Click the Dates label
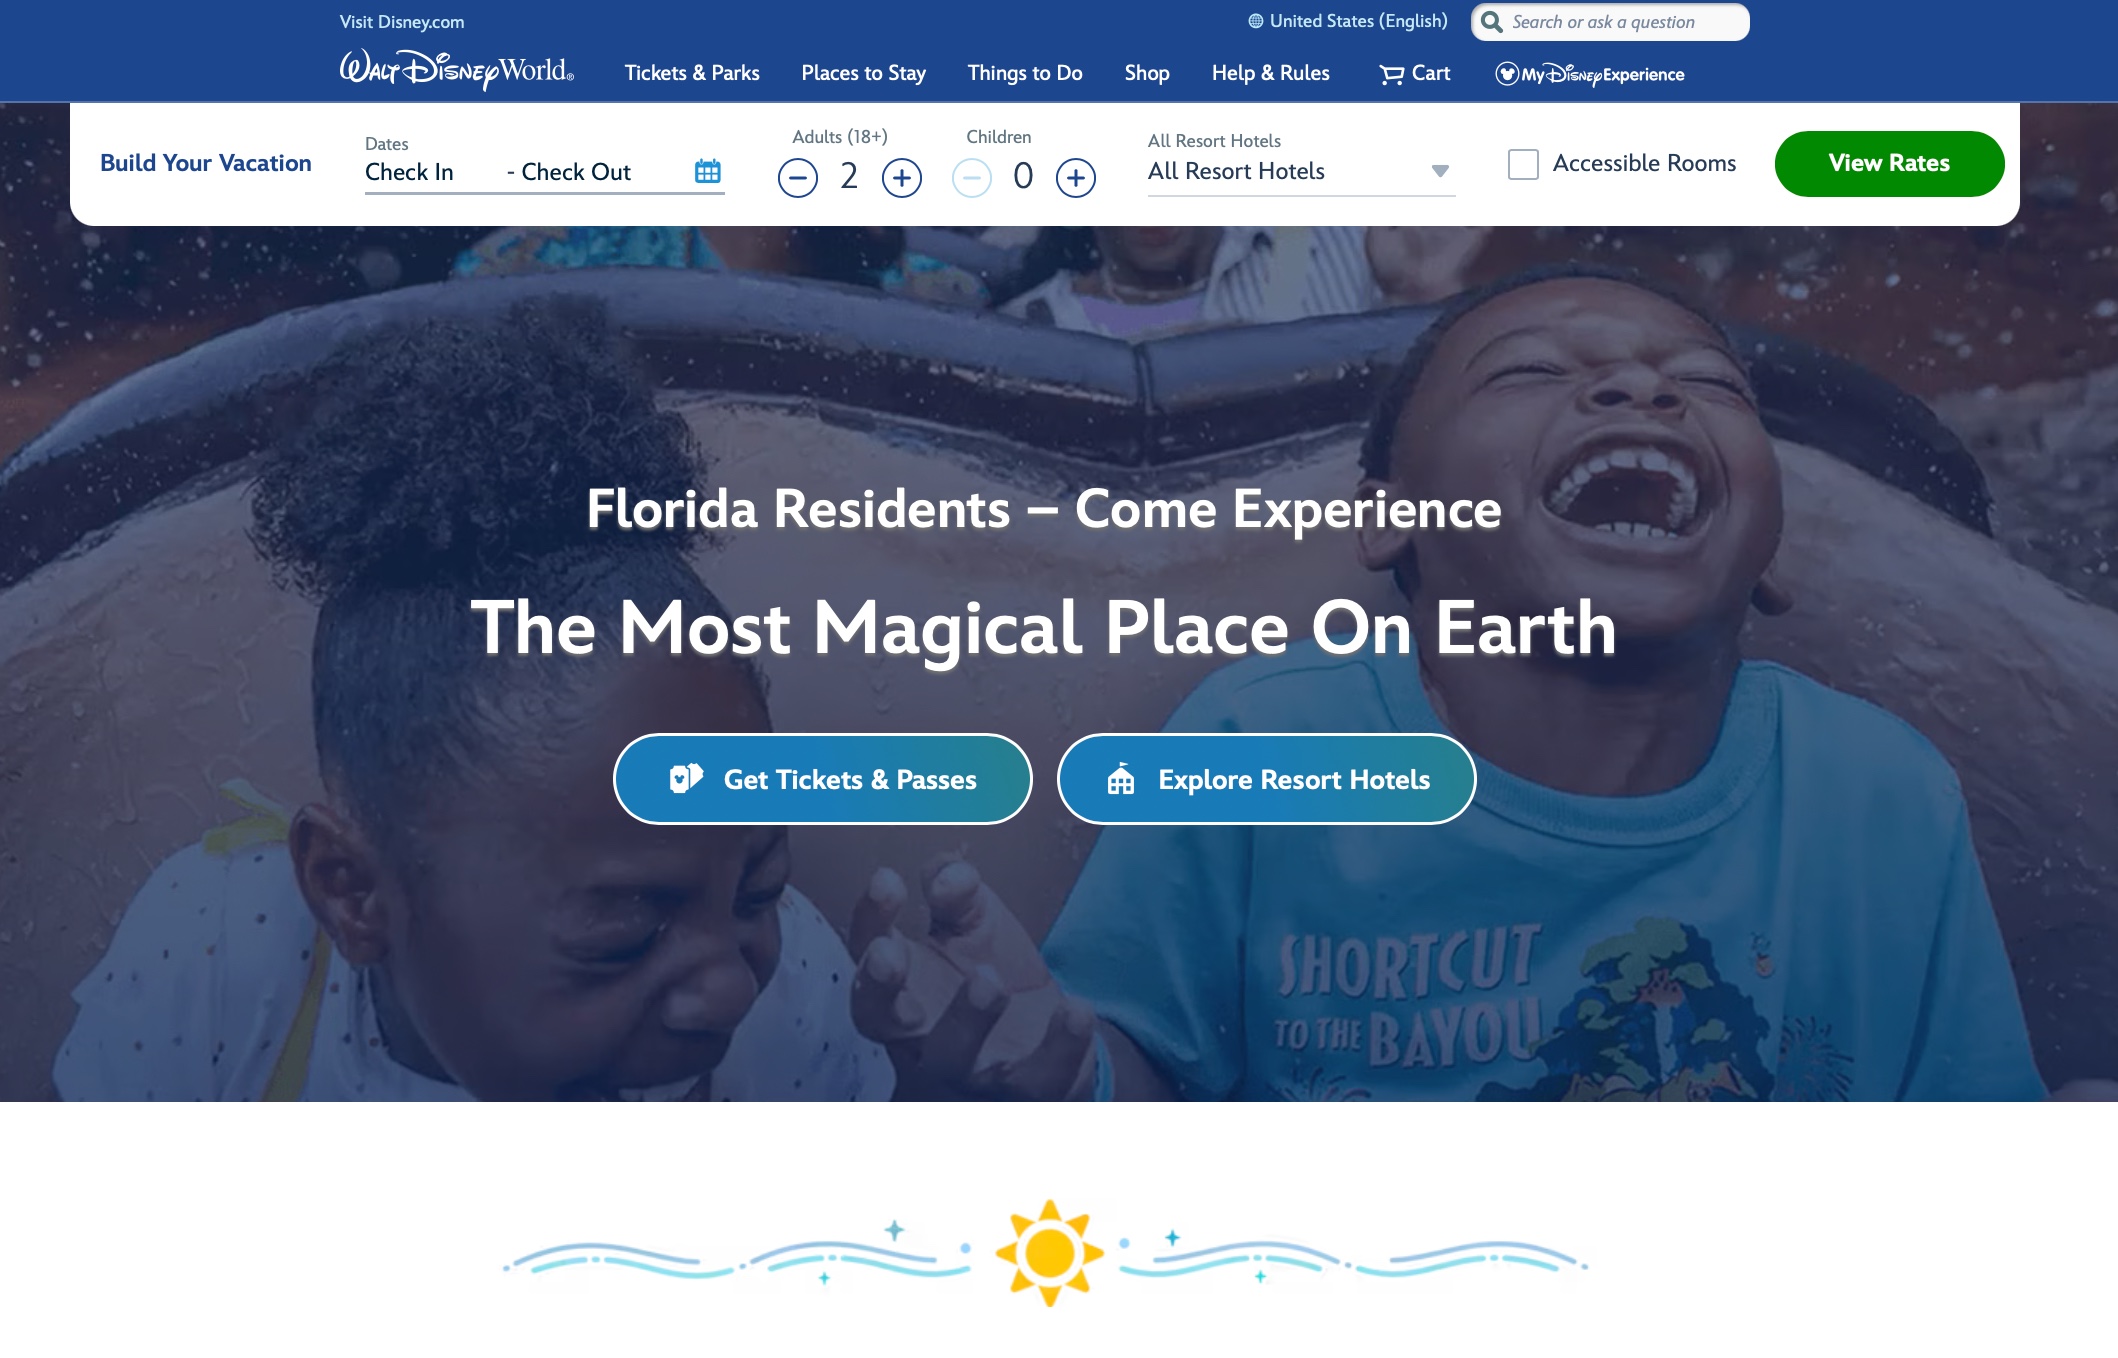The image size is (2118, 1358). (x=387, y=144)
